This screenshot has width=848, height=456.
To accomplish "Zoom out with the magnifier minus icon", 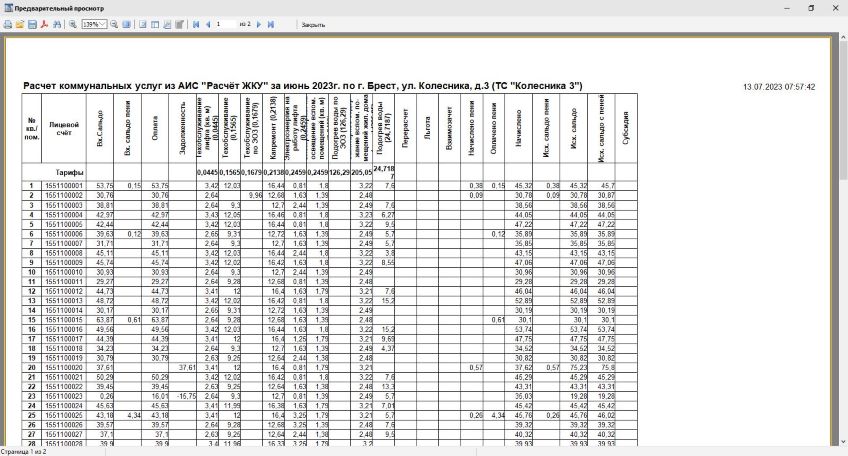I will 115,23.
